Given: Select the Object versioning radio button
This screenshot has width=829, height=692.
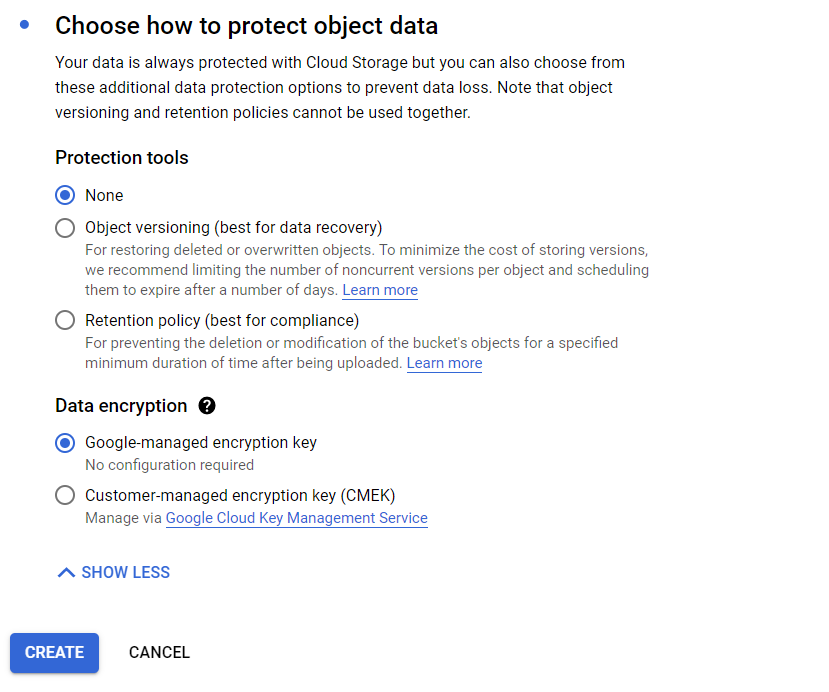Looking at the screenshot, I should coord(65,228).
